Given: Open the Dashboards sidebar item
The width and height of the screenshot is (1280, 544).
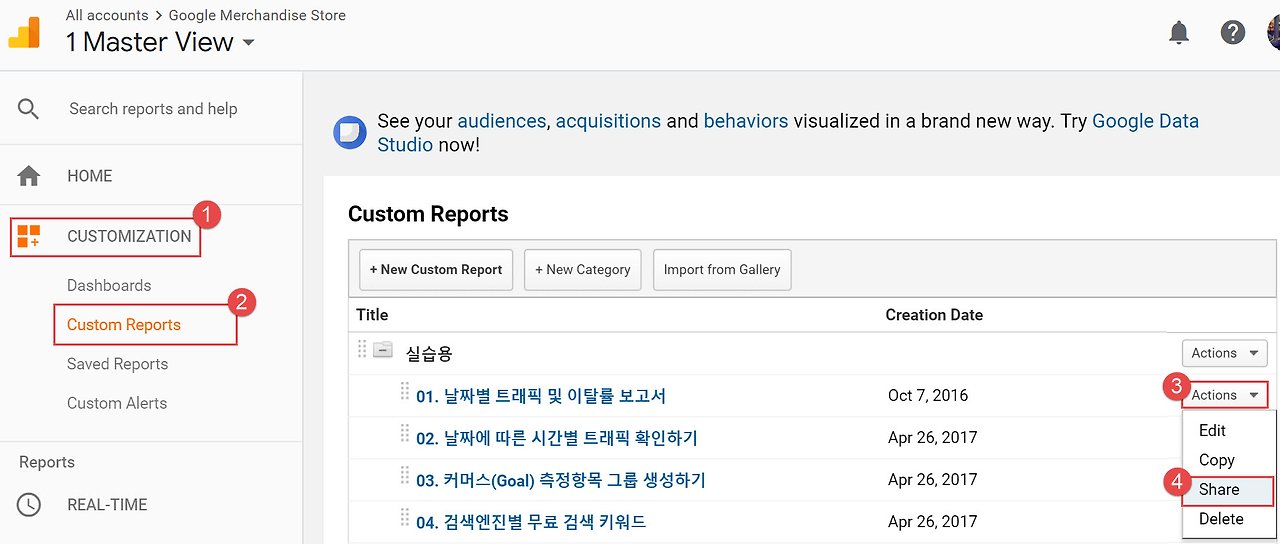Looking at the screenshot, I should 109,286.
